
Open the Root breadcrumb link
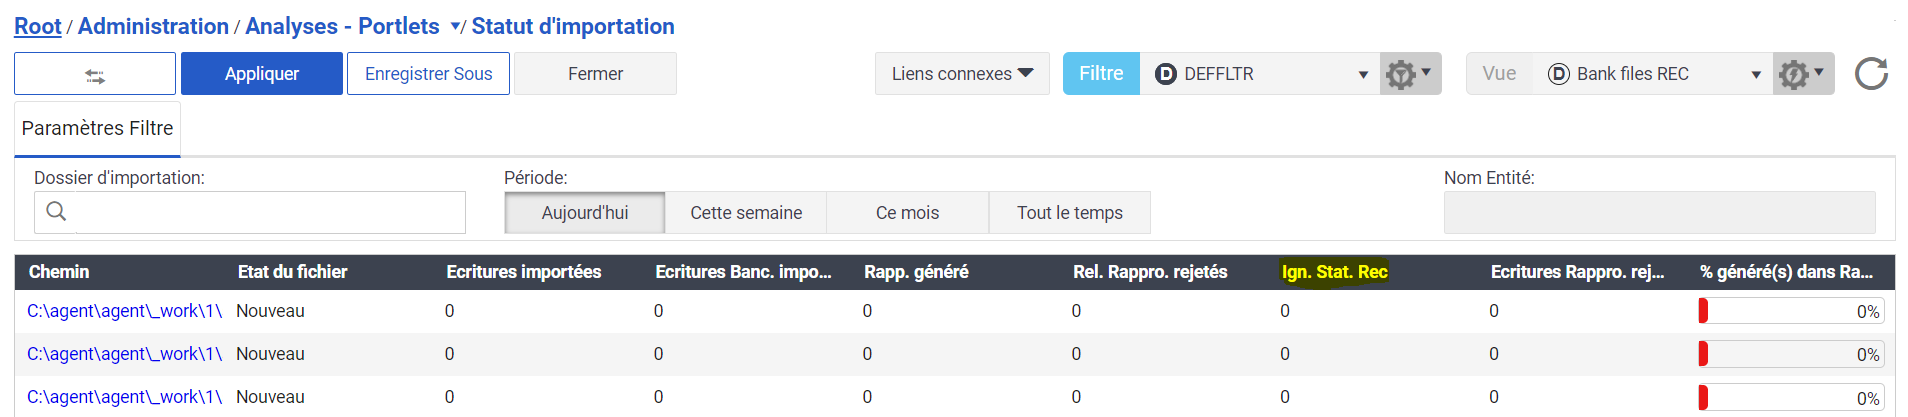38,27
